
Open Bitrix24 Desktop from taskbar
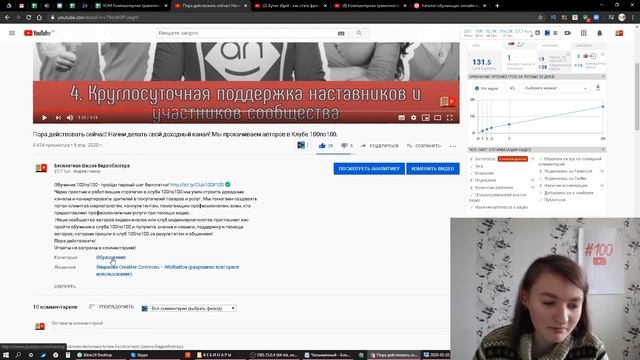click(x=95, y=355)
